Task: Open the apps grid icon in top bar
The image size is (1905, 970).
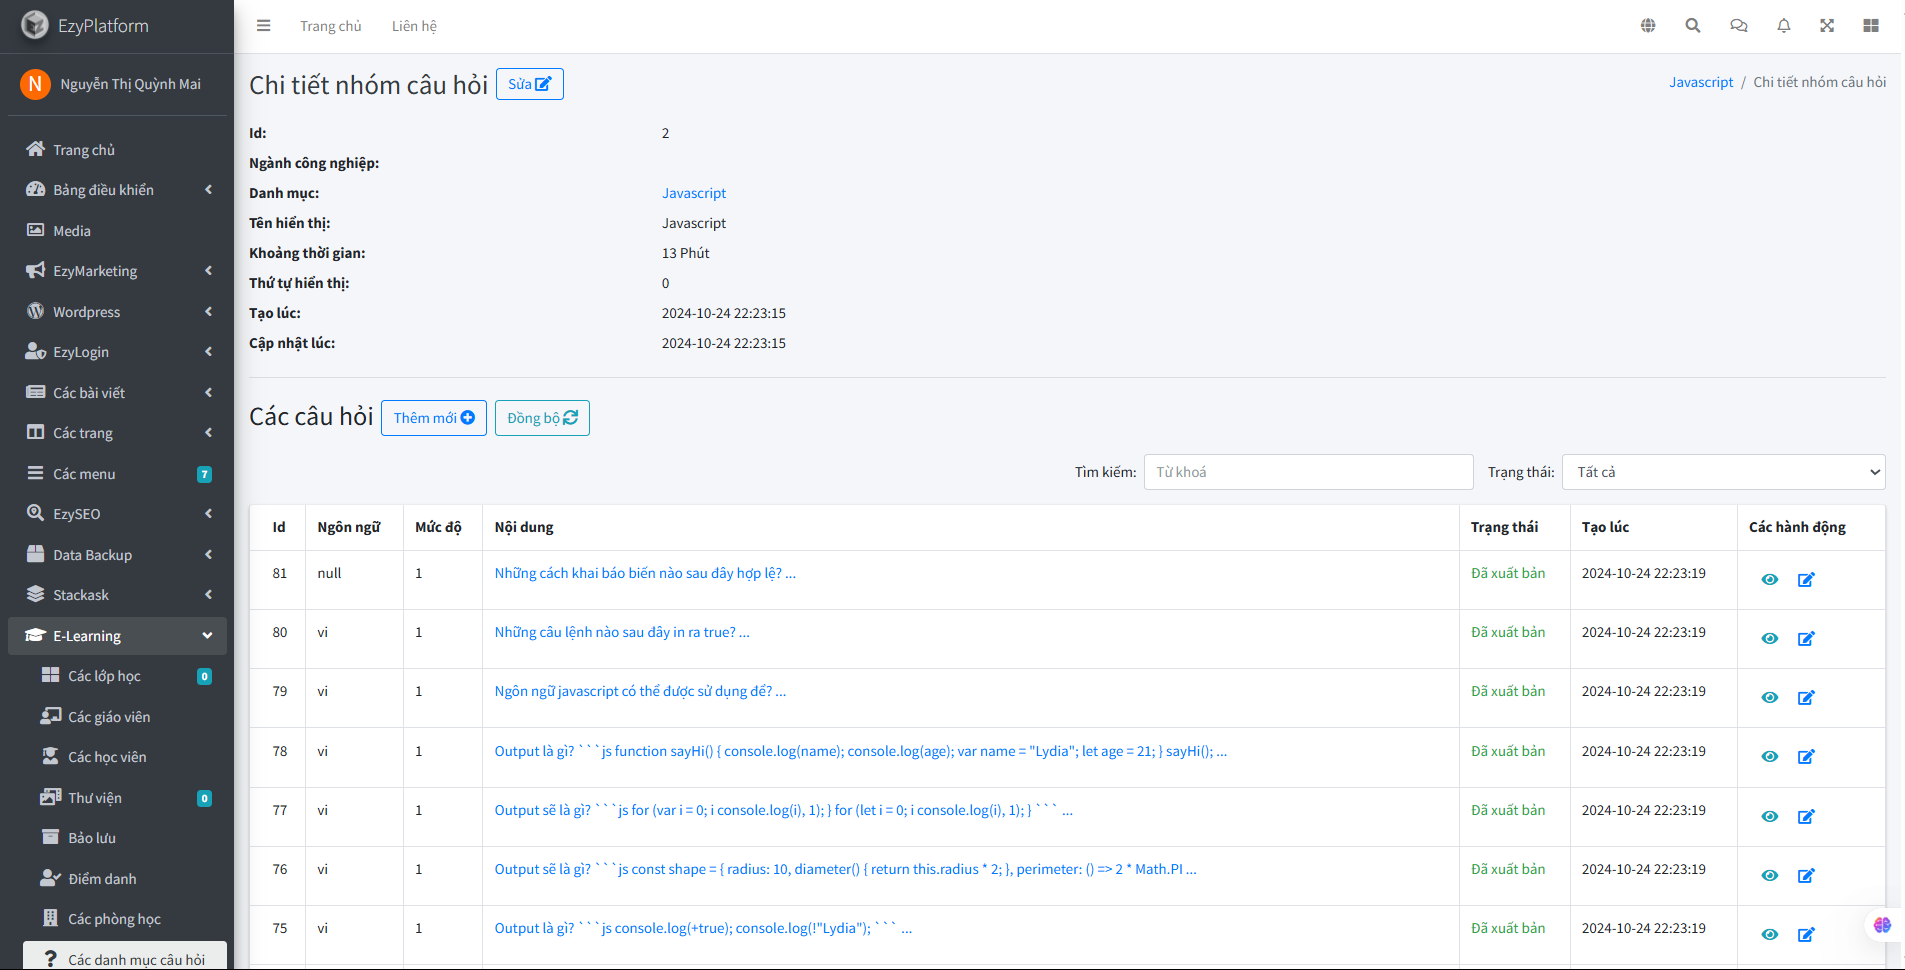Action: point(1871,26)
